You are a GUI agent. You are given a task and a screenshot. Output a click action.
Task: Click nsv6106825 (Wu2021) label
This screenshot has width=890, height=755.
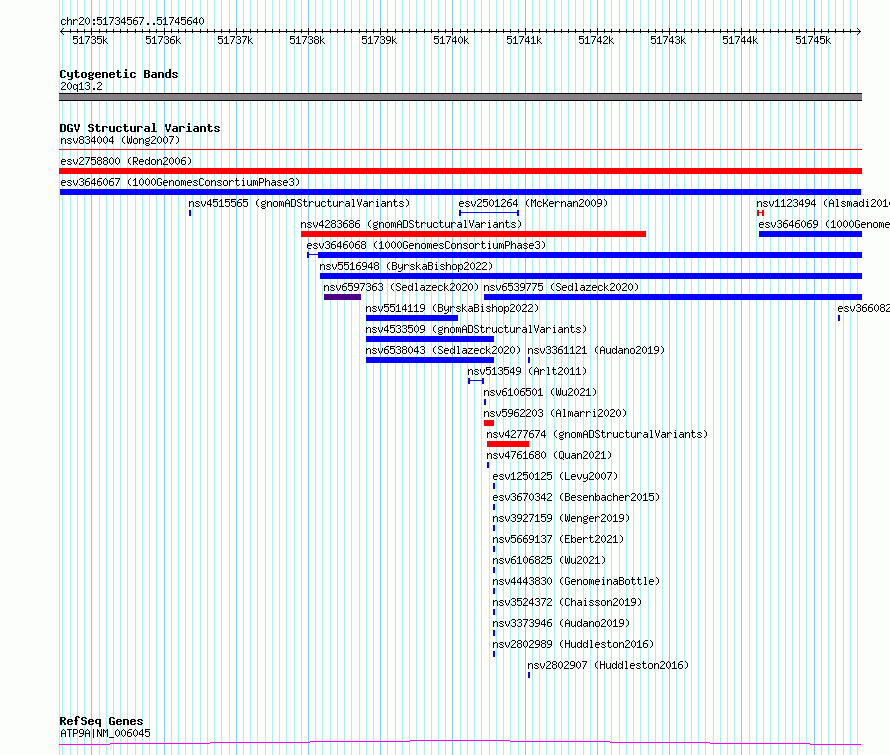click(x=549, y=560)
